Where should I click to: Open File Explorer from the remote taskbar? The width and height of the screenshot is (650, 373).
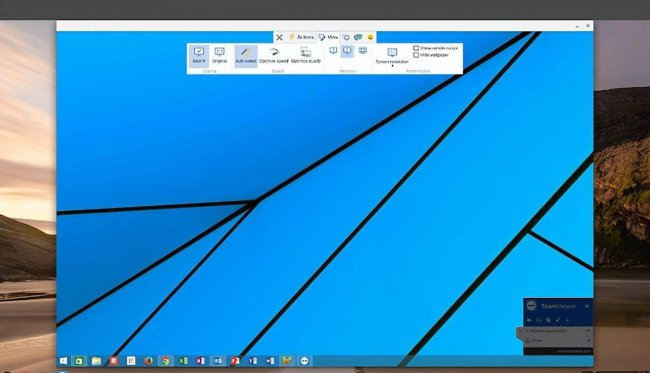pyautogui.click(x=96, y=361)
